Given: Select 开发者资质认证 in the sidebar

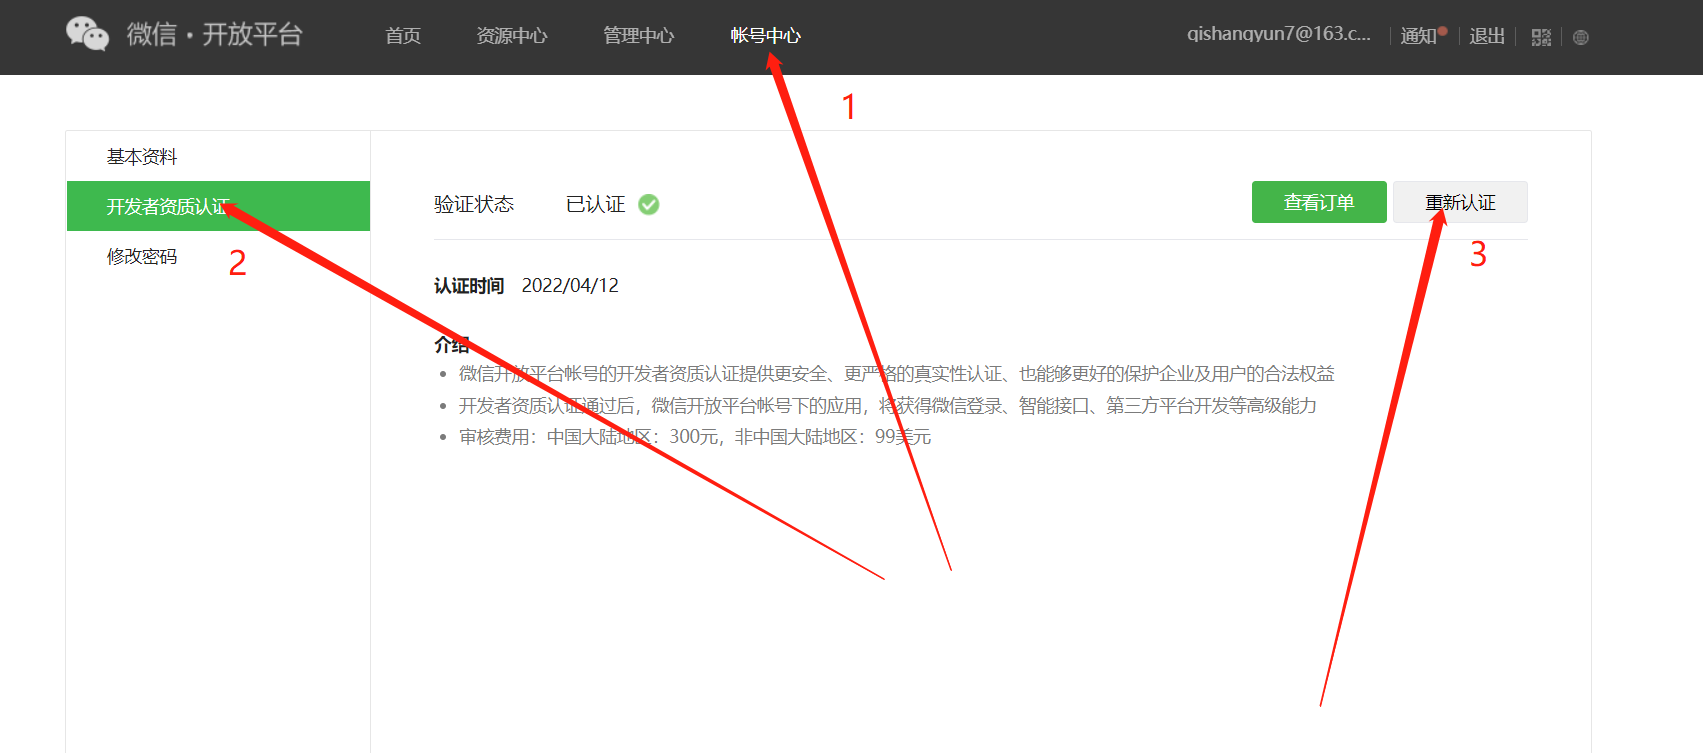Looking at the screenshot, I should (x=218, y=206).
